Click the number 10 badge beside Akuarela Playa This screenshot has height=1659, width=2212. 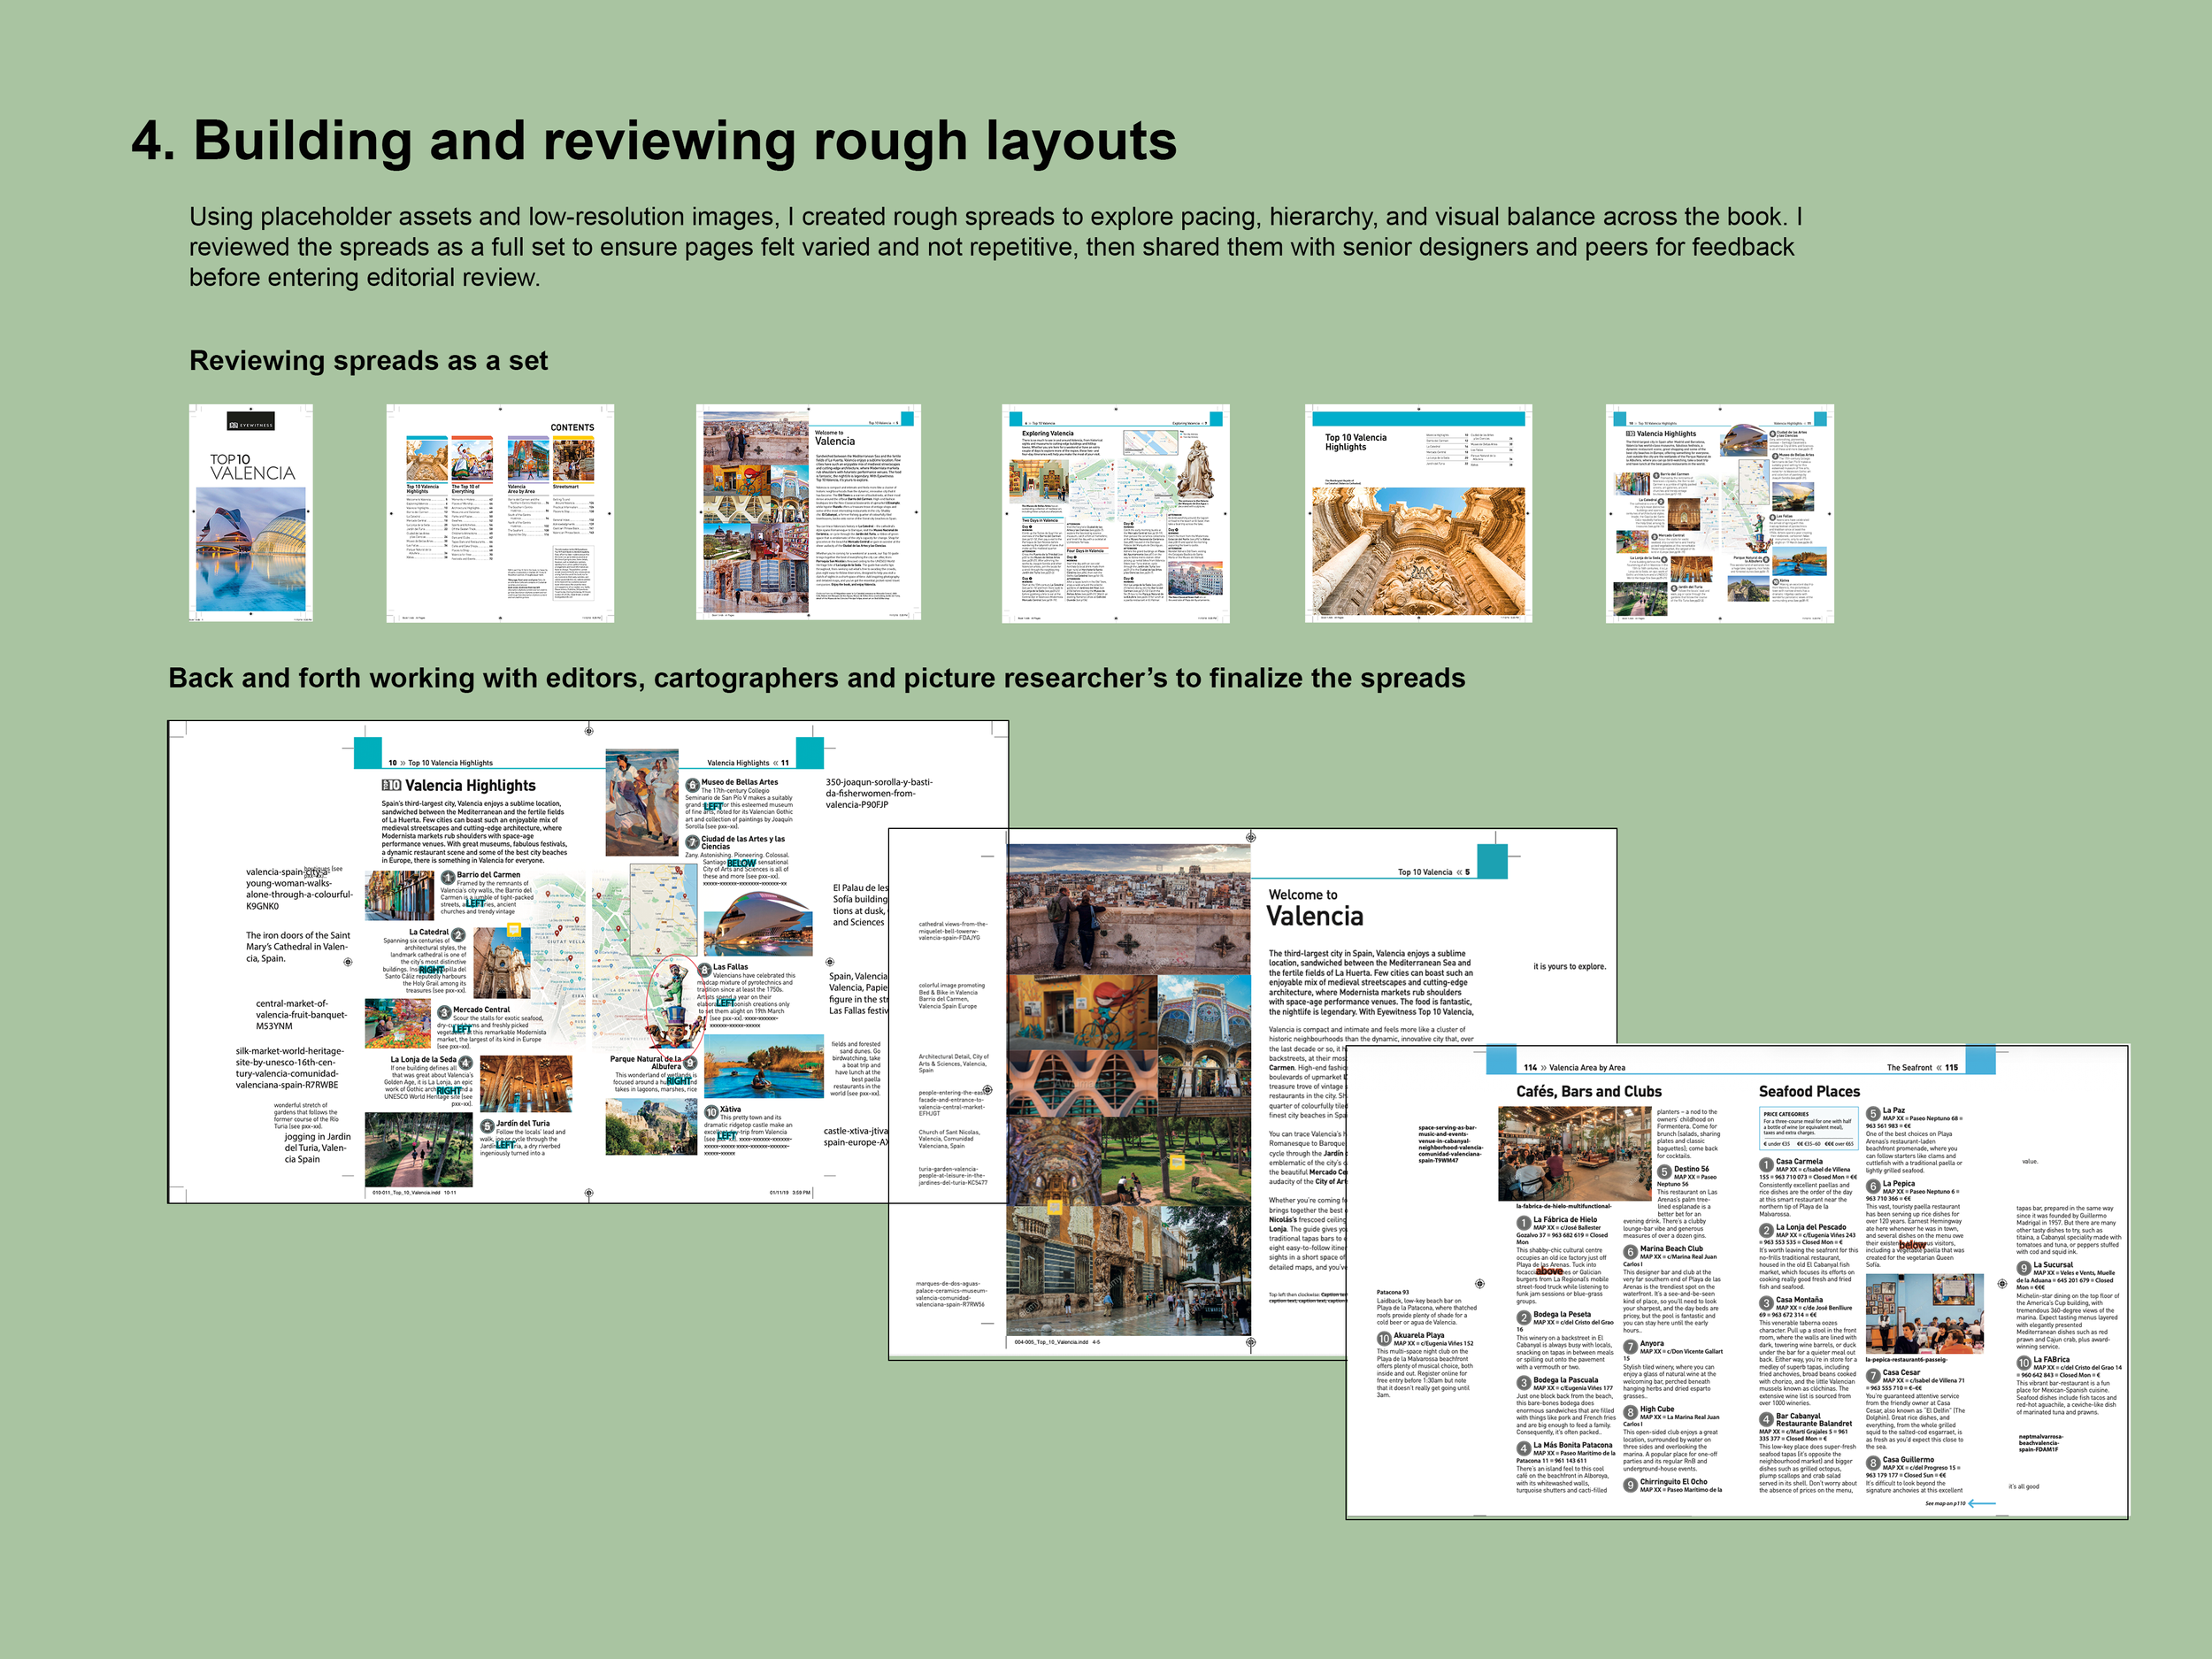(x=1384, y=1338)
